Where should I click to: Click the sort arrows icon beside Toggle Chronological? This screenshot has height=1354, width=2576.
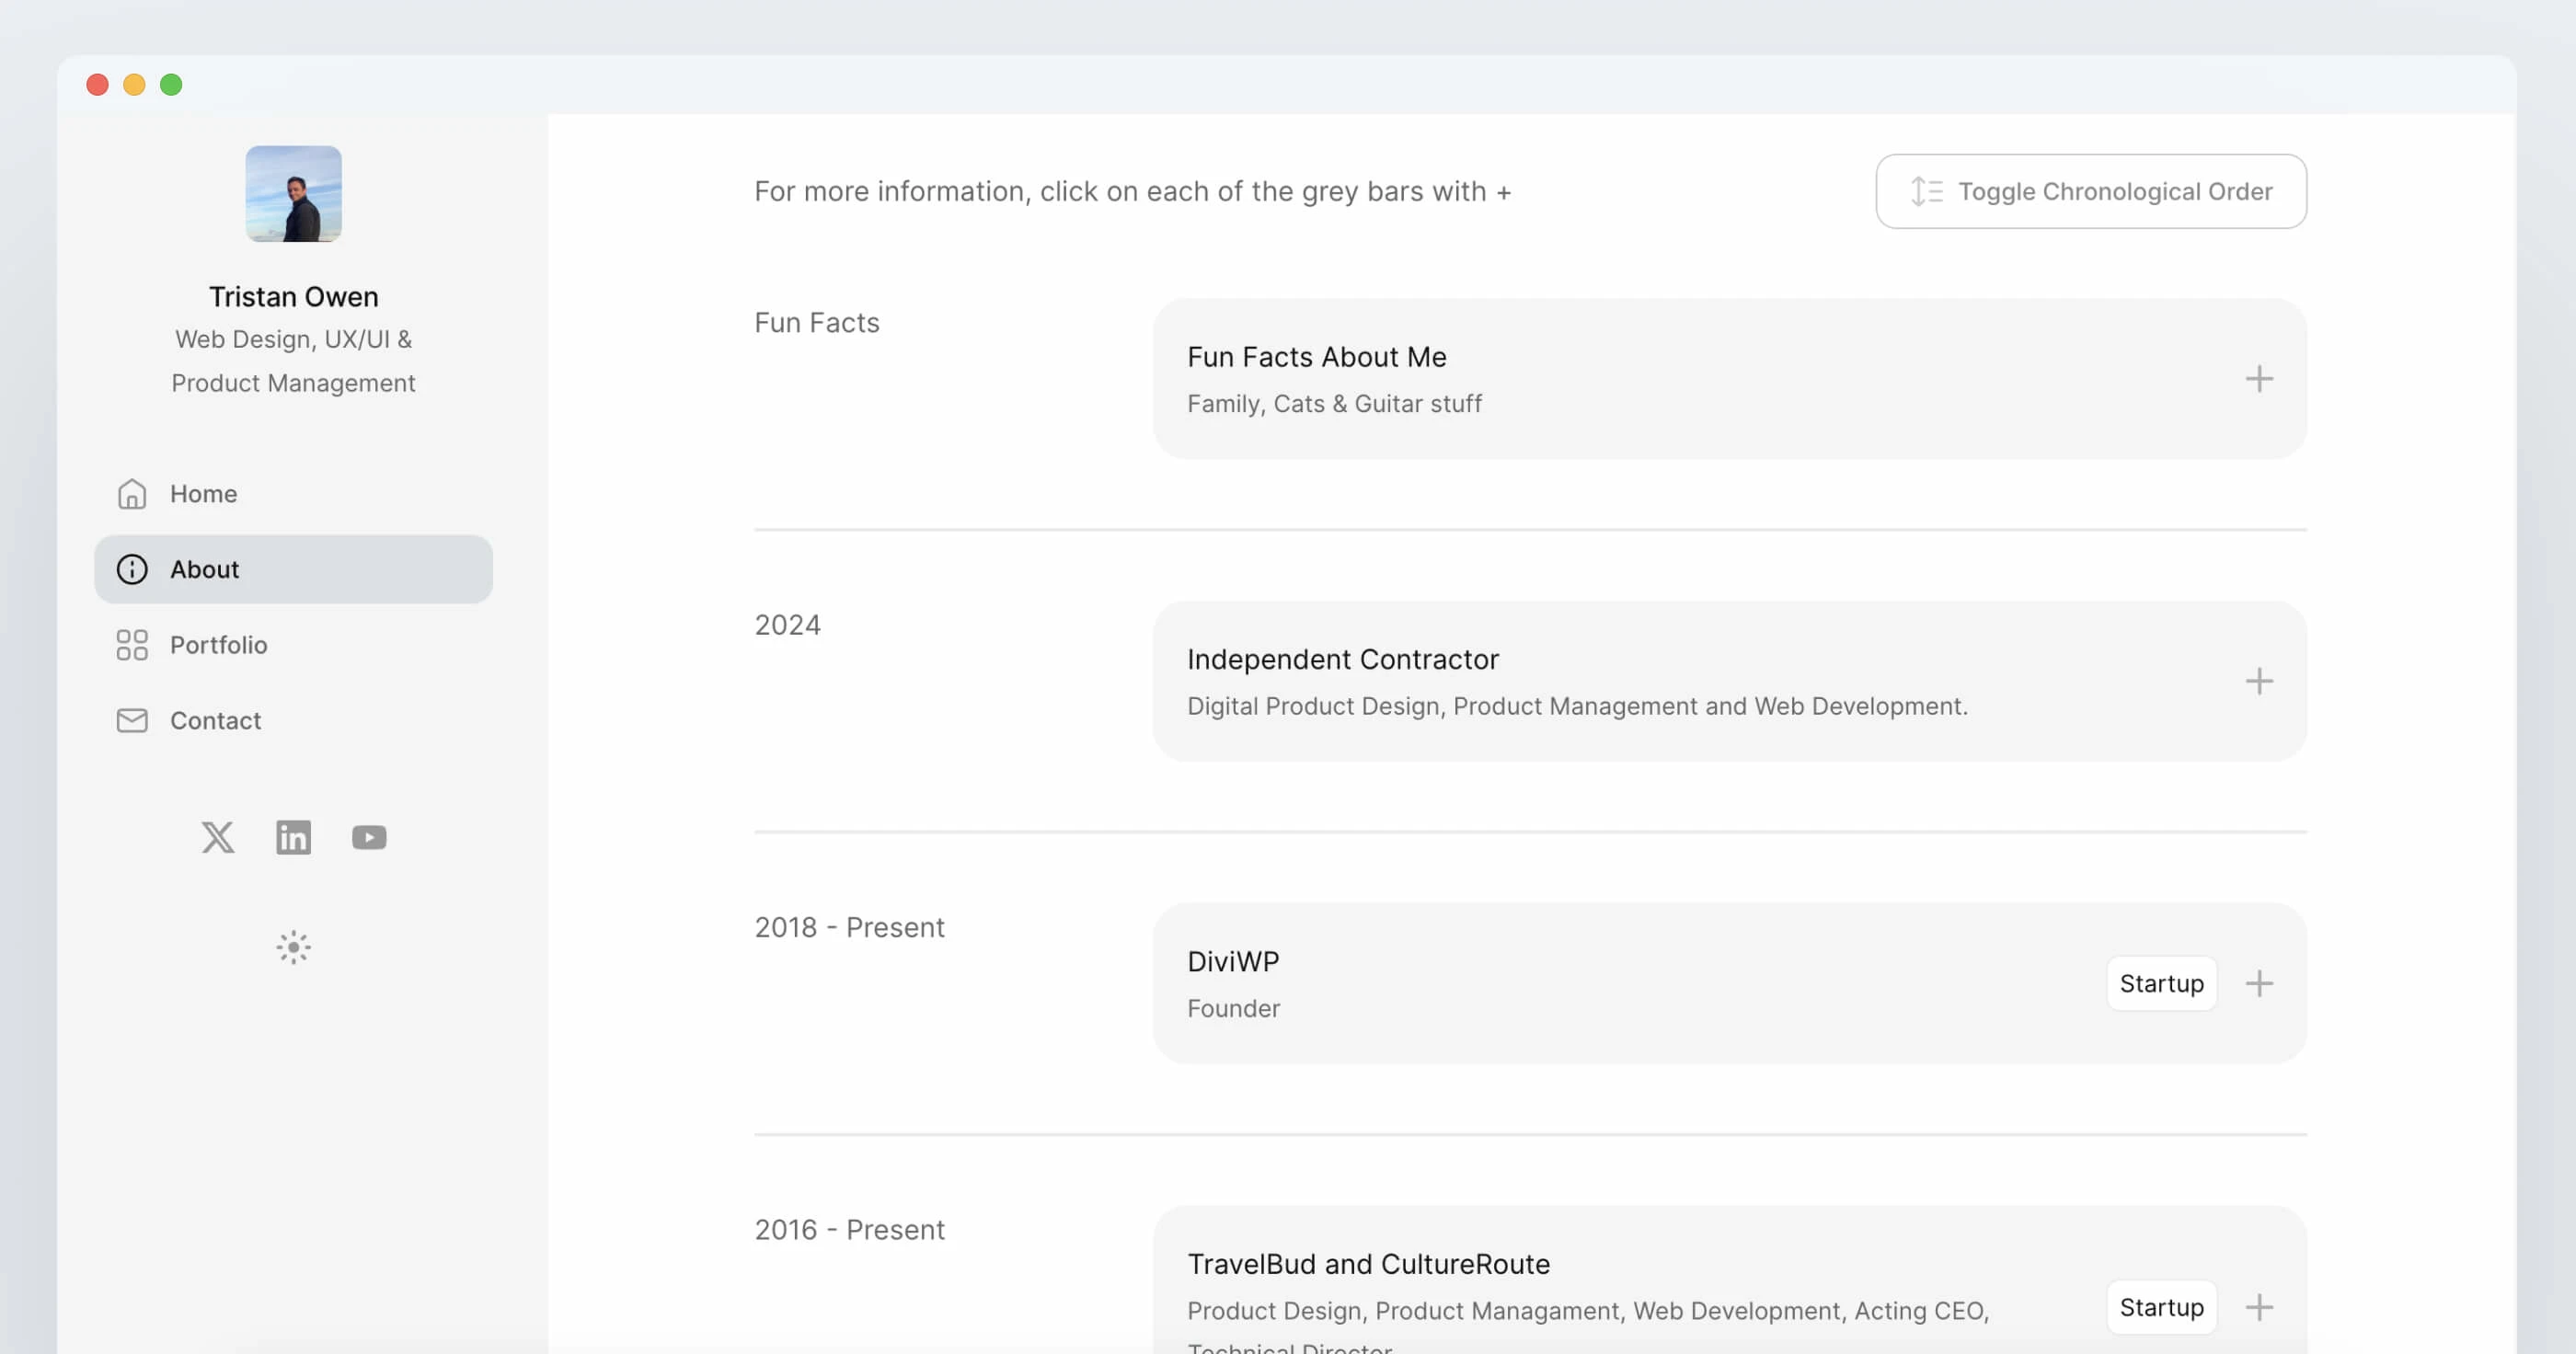[1925, 191]
